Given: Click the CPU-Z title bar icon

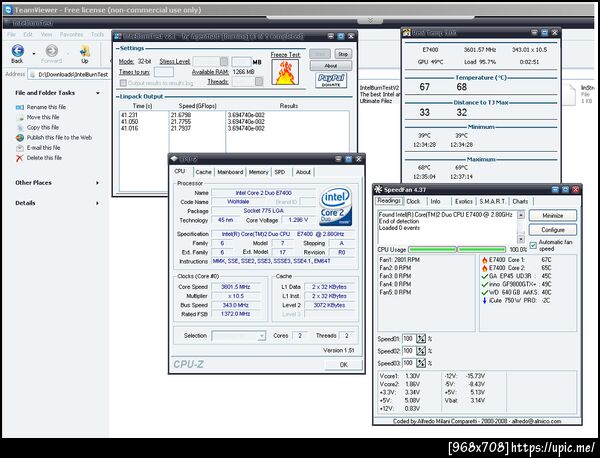Looking at the screenshot, I should 174,159.
